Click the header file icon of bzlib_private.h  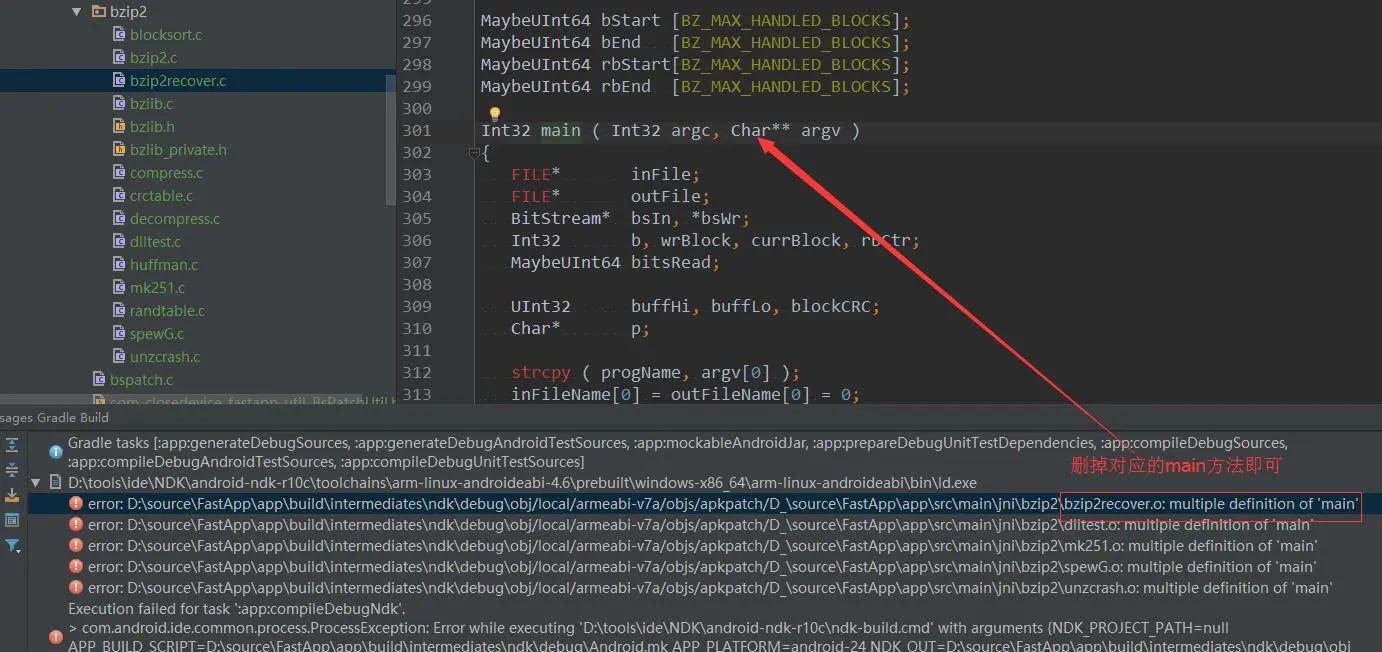121,150
